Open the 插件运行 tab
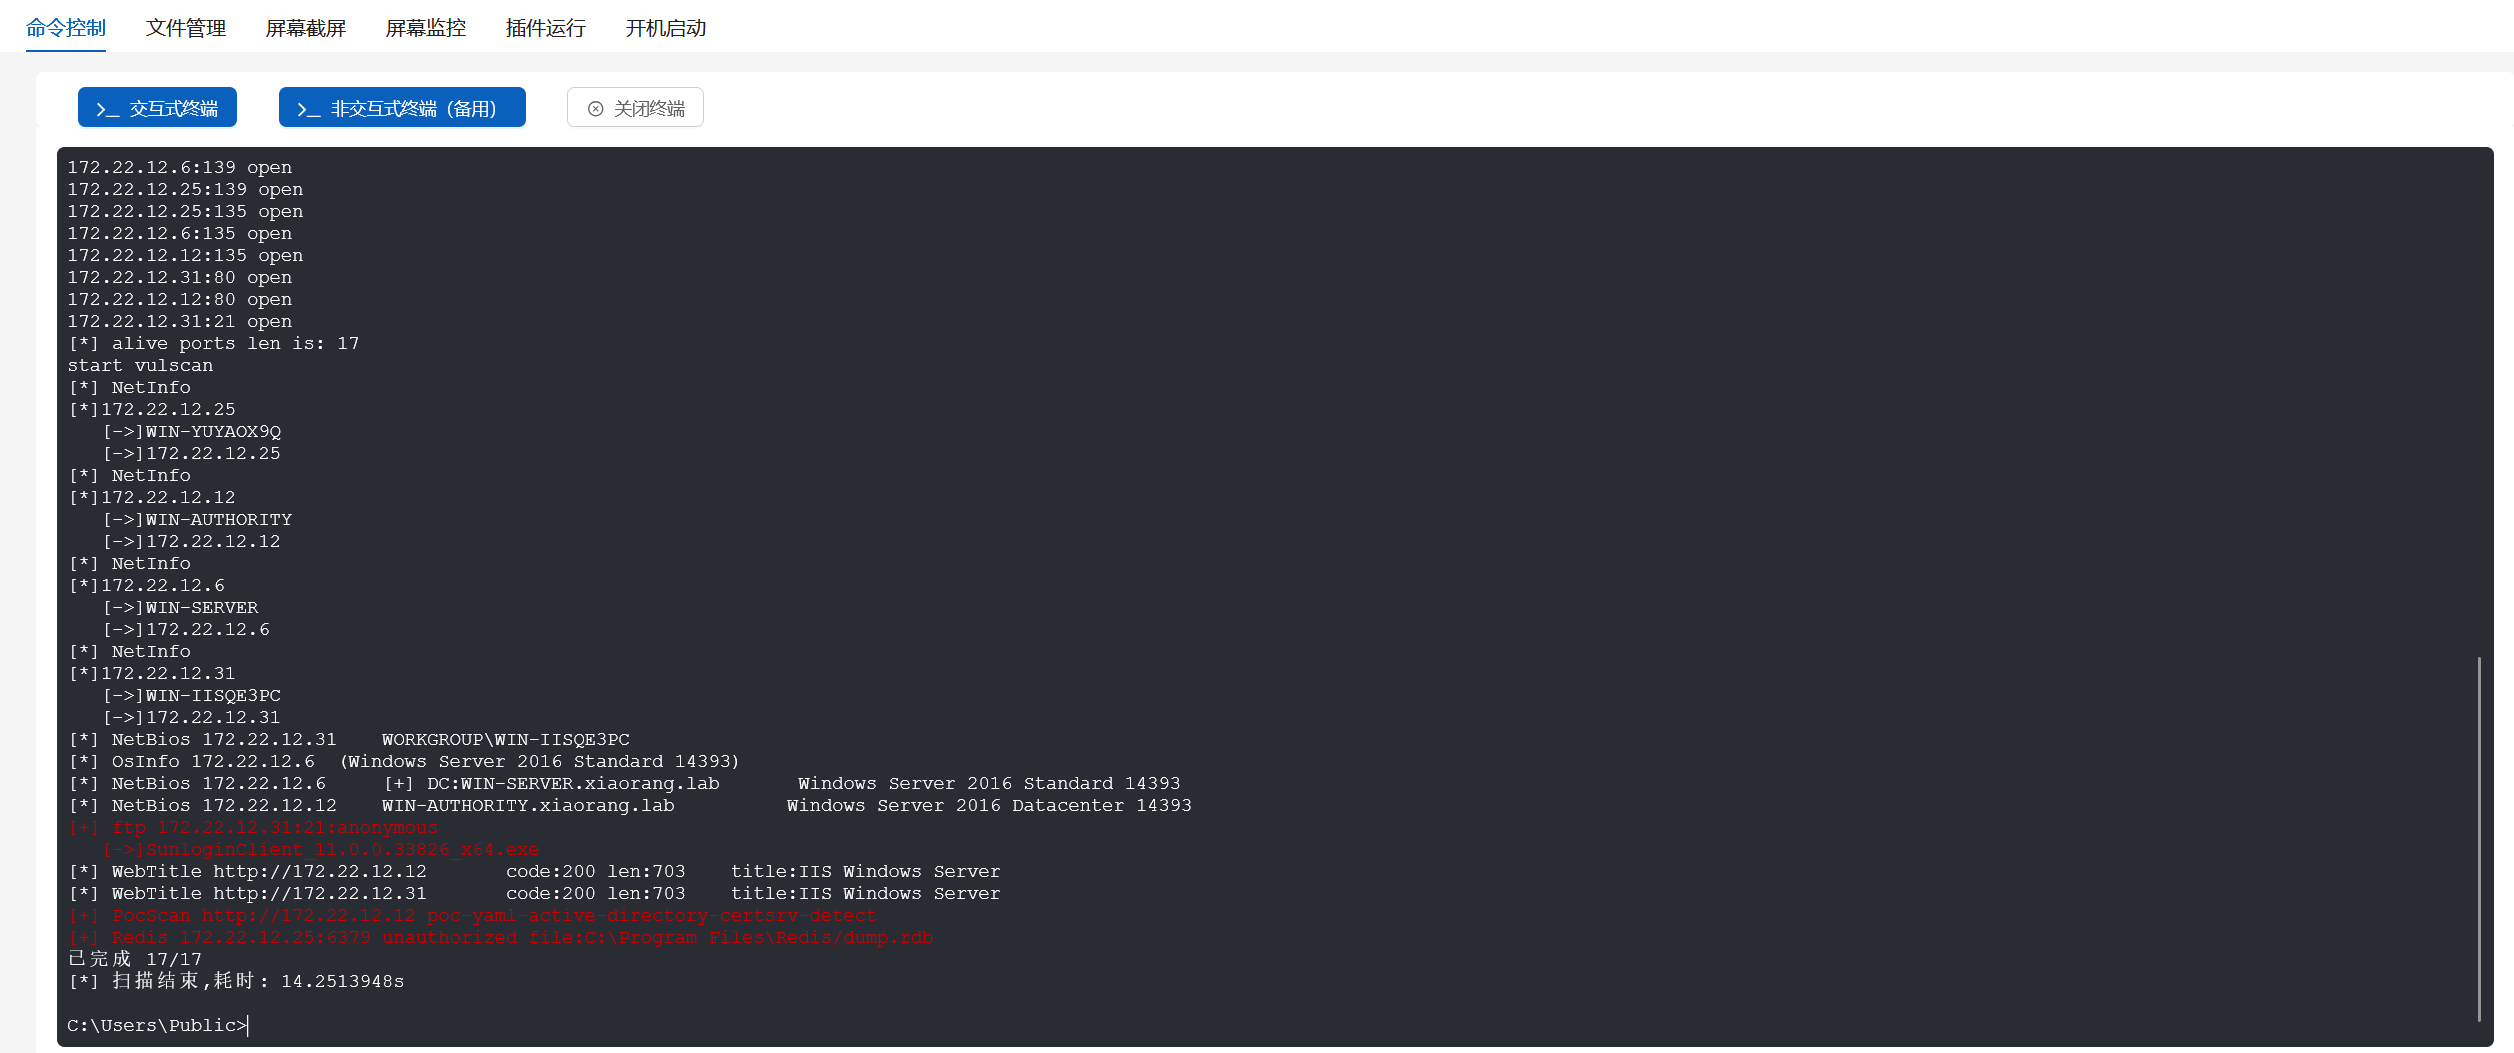 [x=546, y=28]
